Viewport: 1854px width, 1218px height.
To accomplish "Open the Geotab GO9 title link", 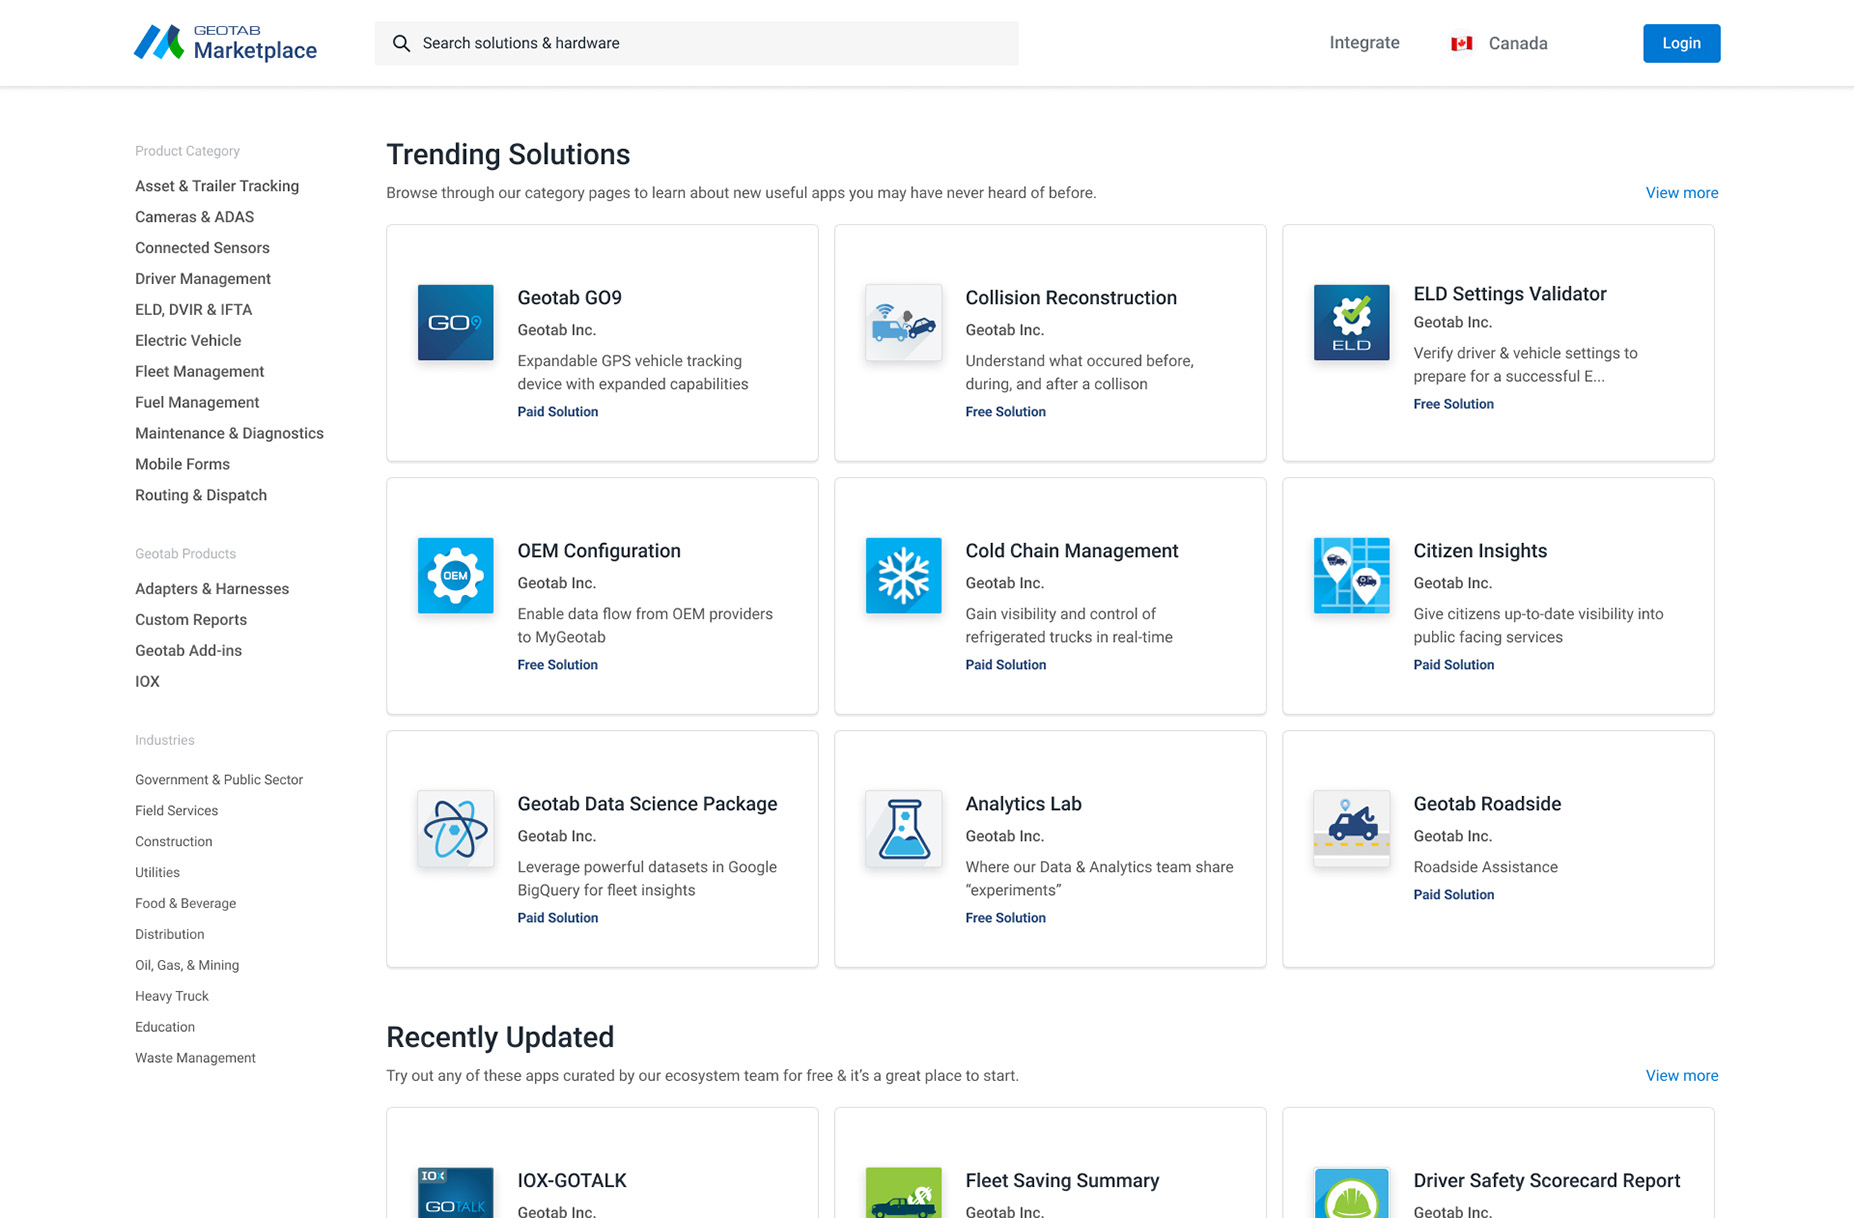I will tap(569, 298).
